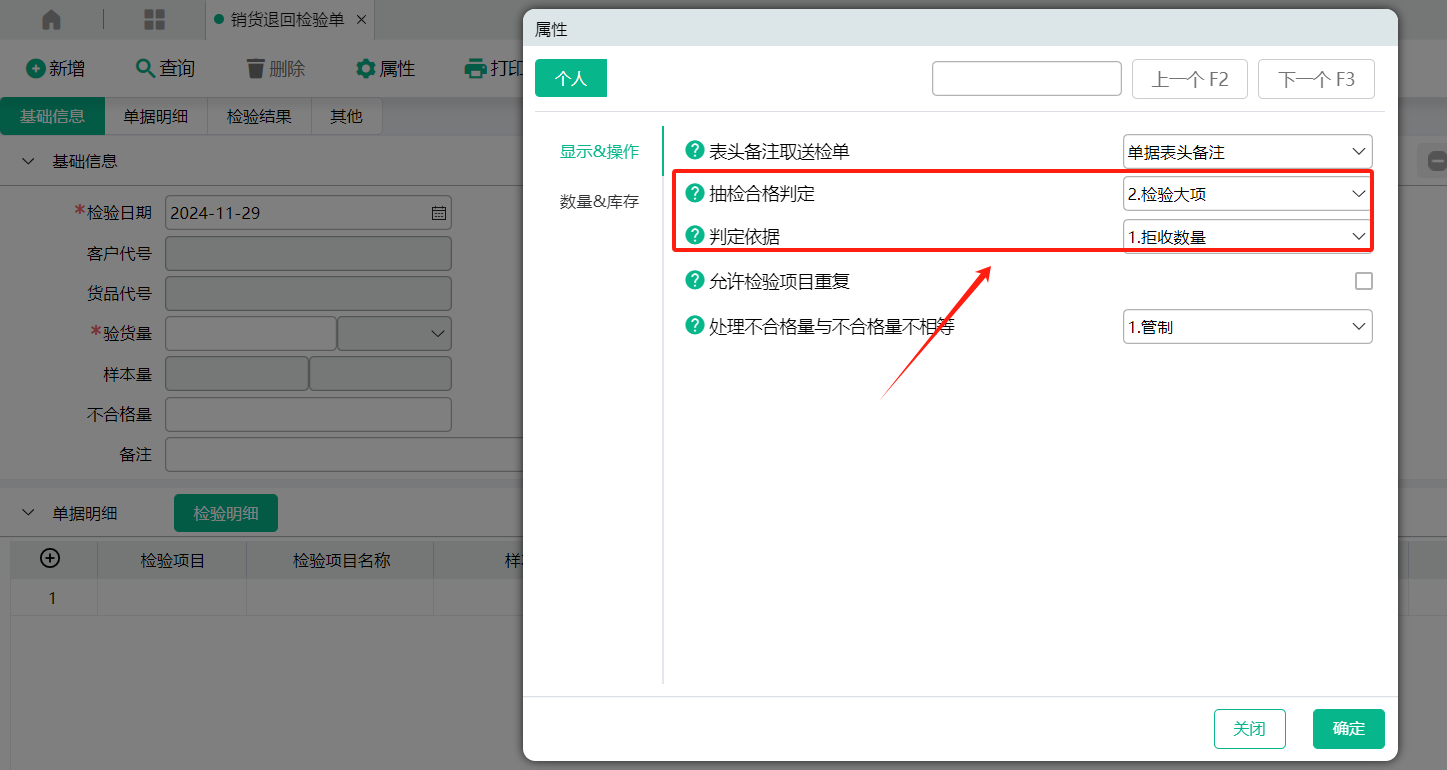Viewport: 1447px width, 770px height.
Task: Click 下一个 F3 button
Action: click(x=1315, y=79)
